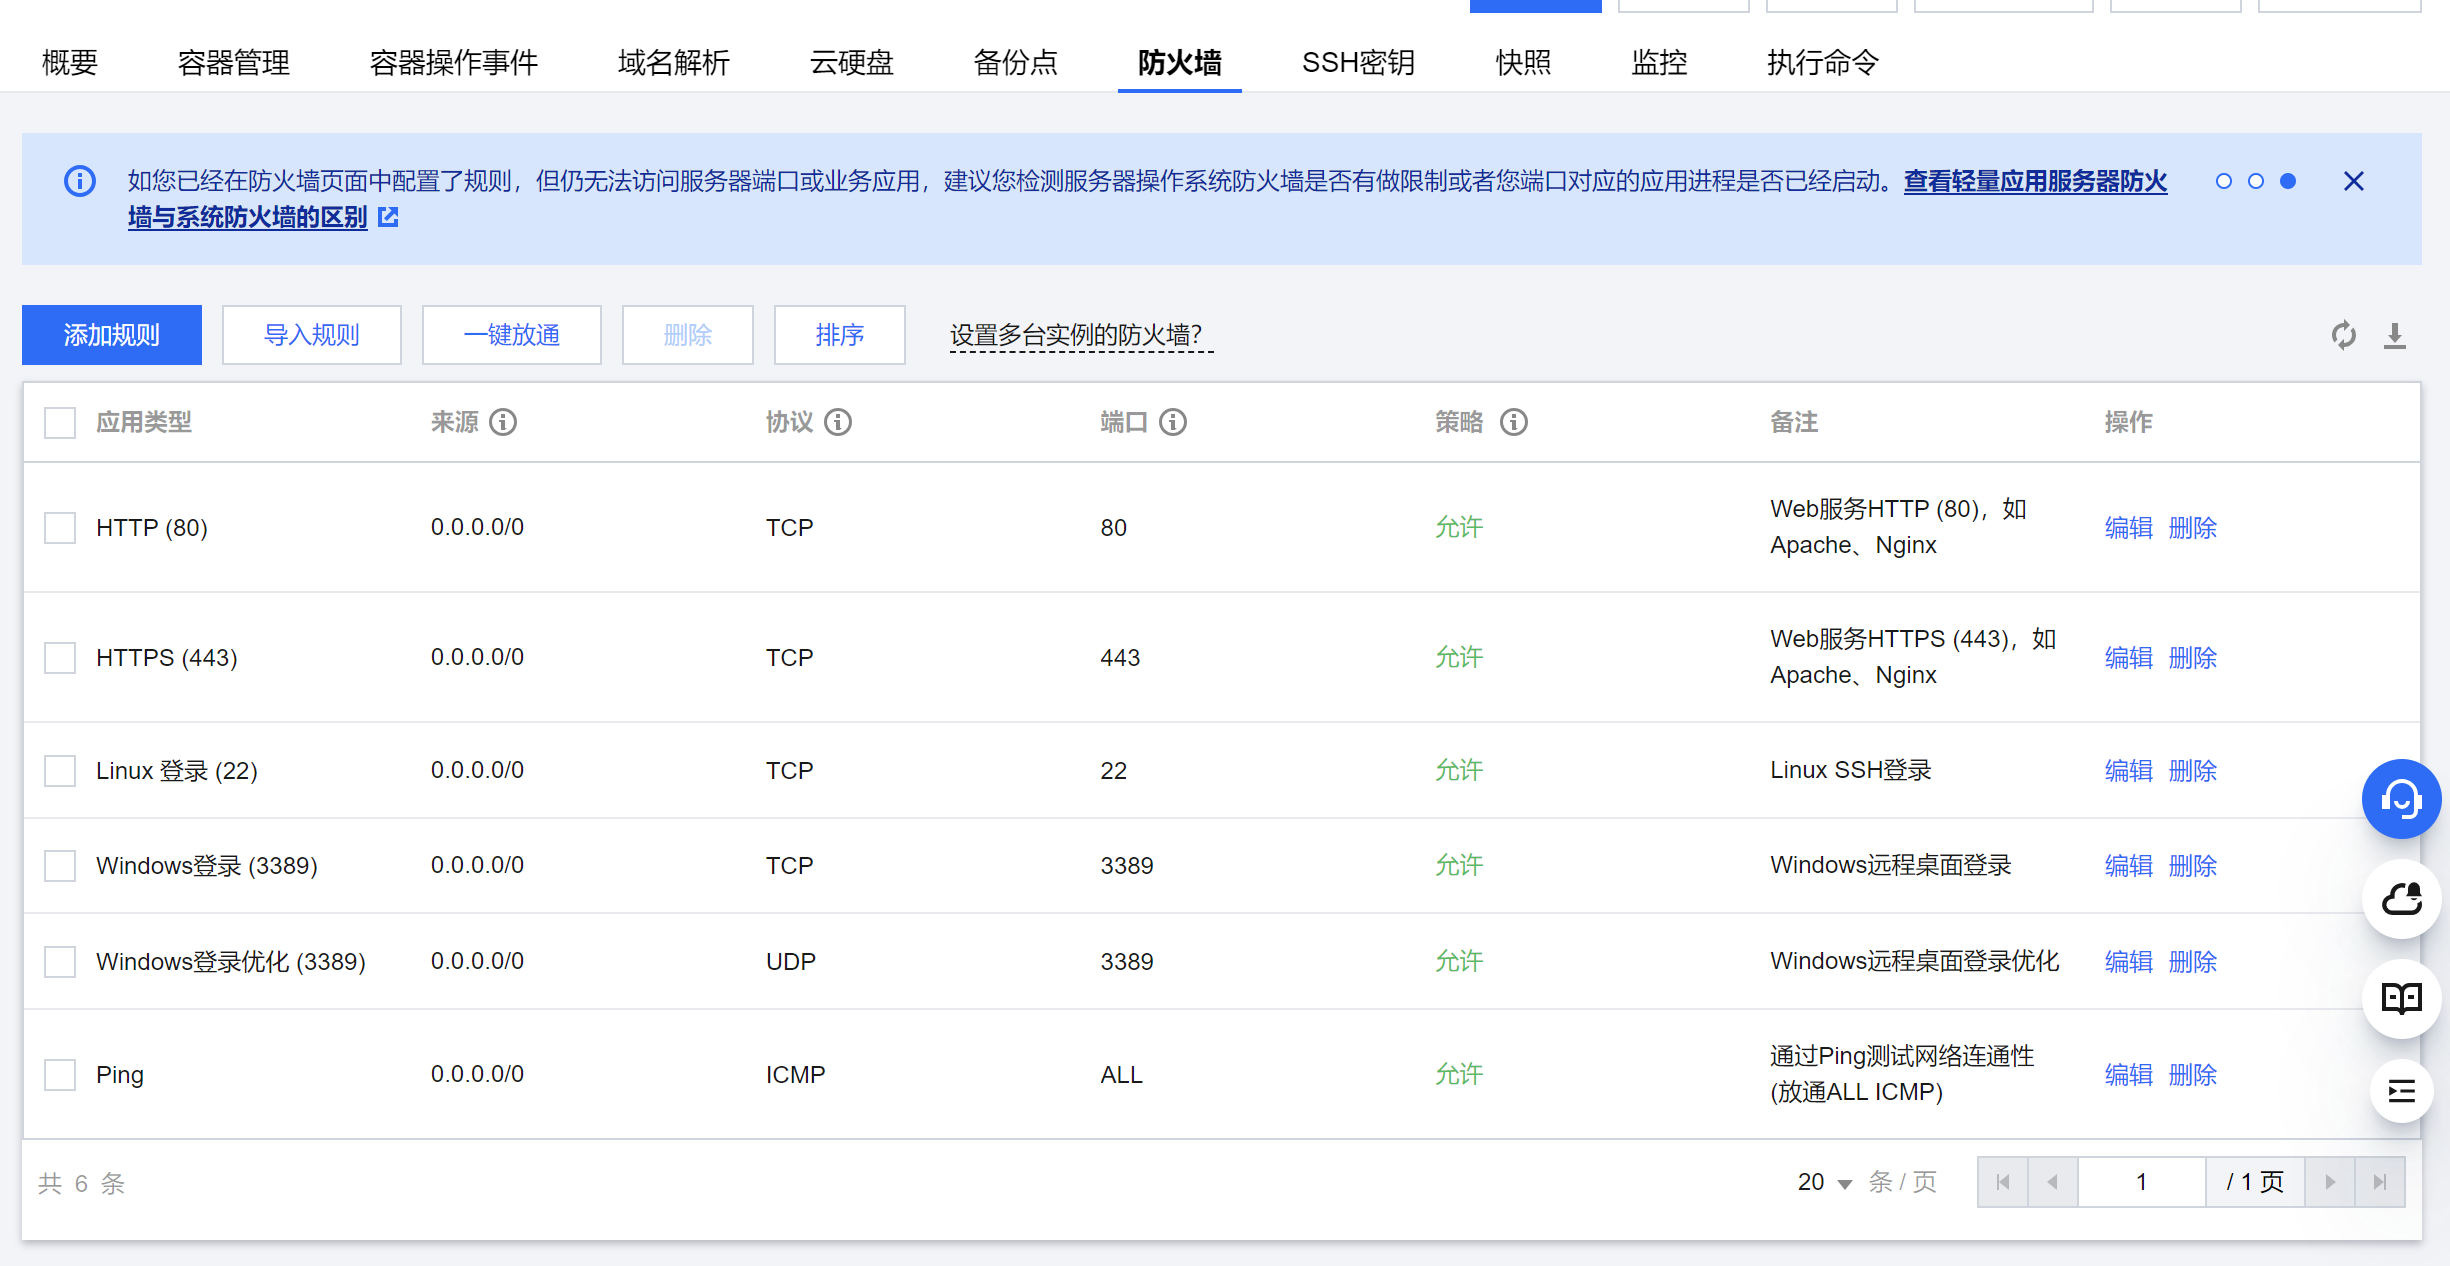
Task: Edit the Ping ICMP rule
Action: 2129,1074
